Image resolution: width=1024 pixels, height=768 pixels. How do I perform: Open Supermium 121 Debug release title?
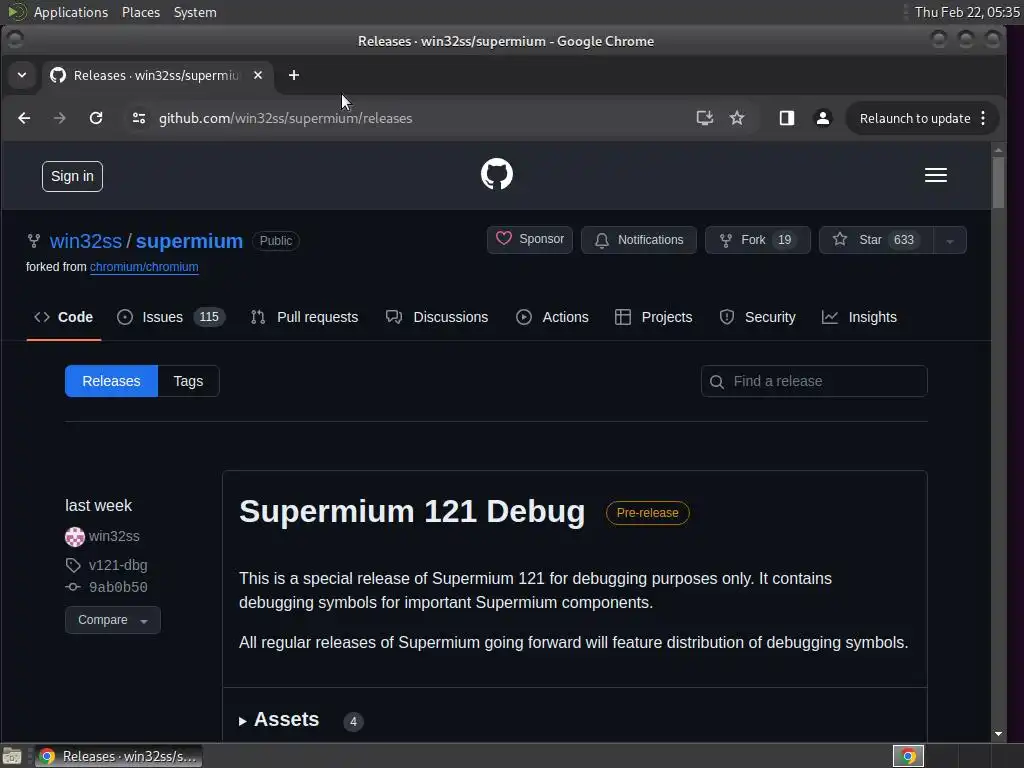[x=411, y=511]
